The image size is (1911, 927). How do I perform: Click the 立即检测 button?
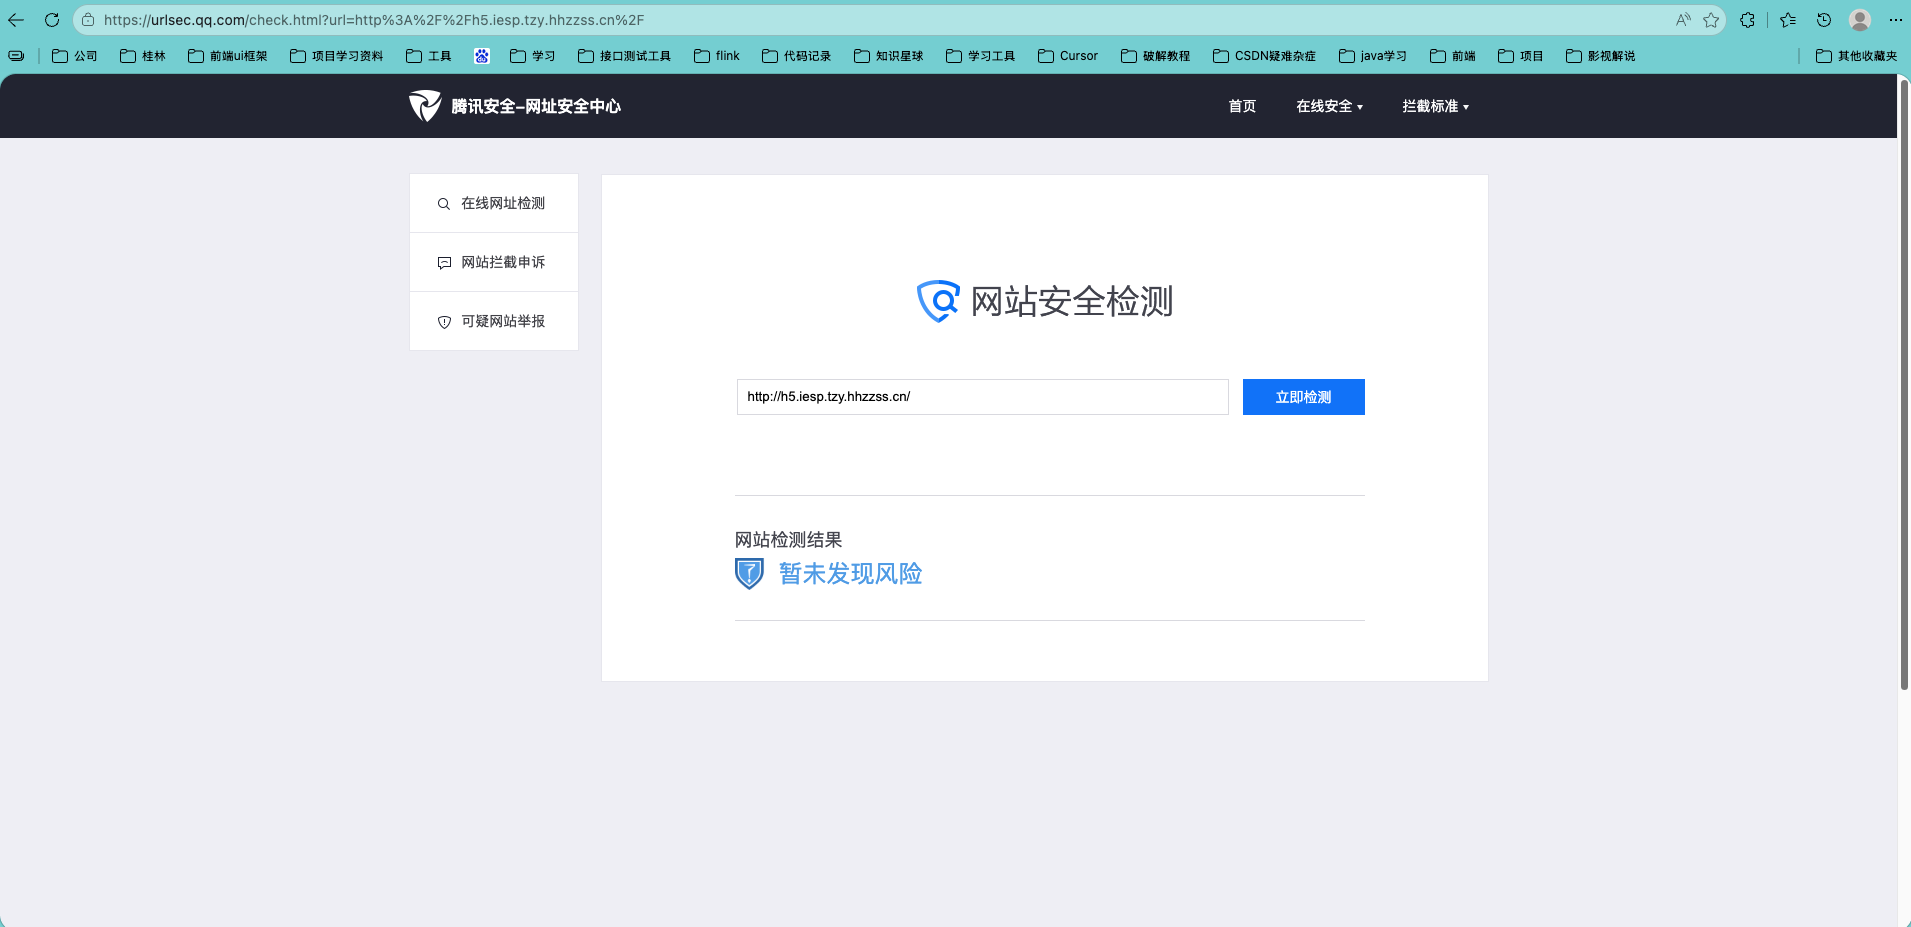pyautogui.click(x=1304, y=397)
